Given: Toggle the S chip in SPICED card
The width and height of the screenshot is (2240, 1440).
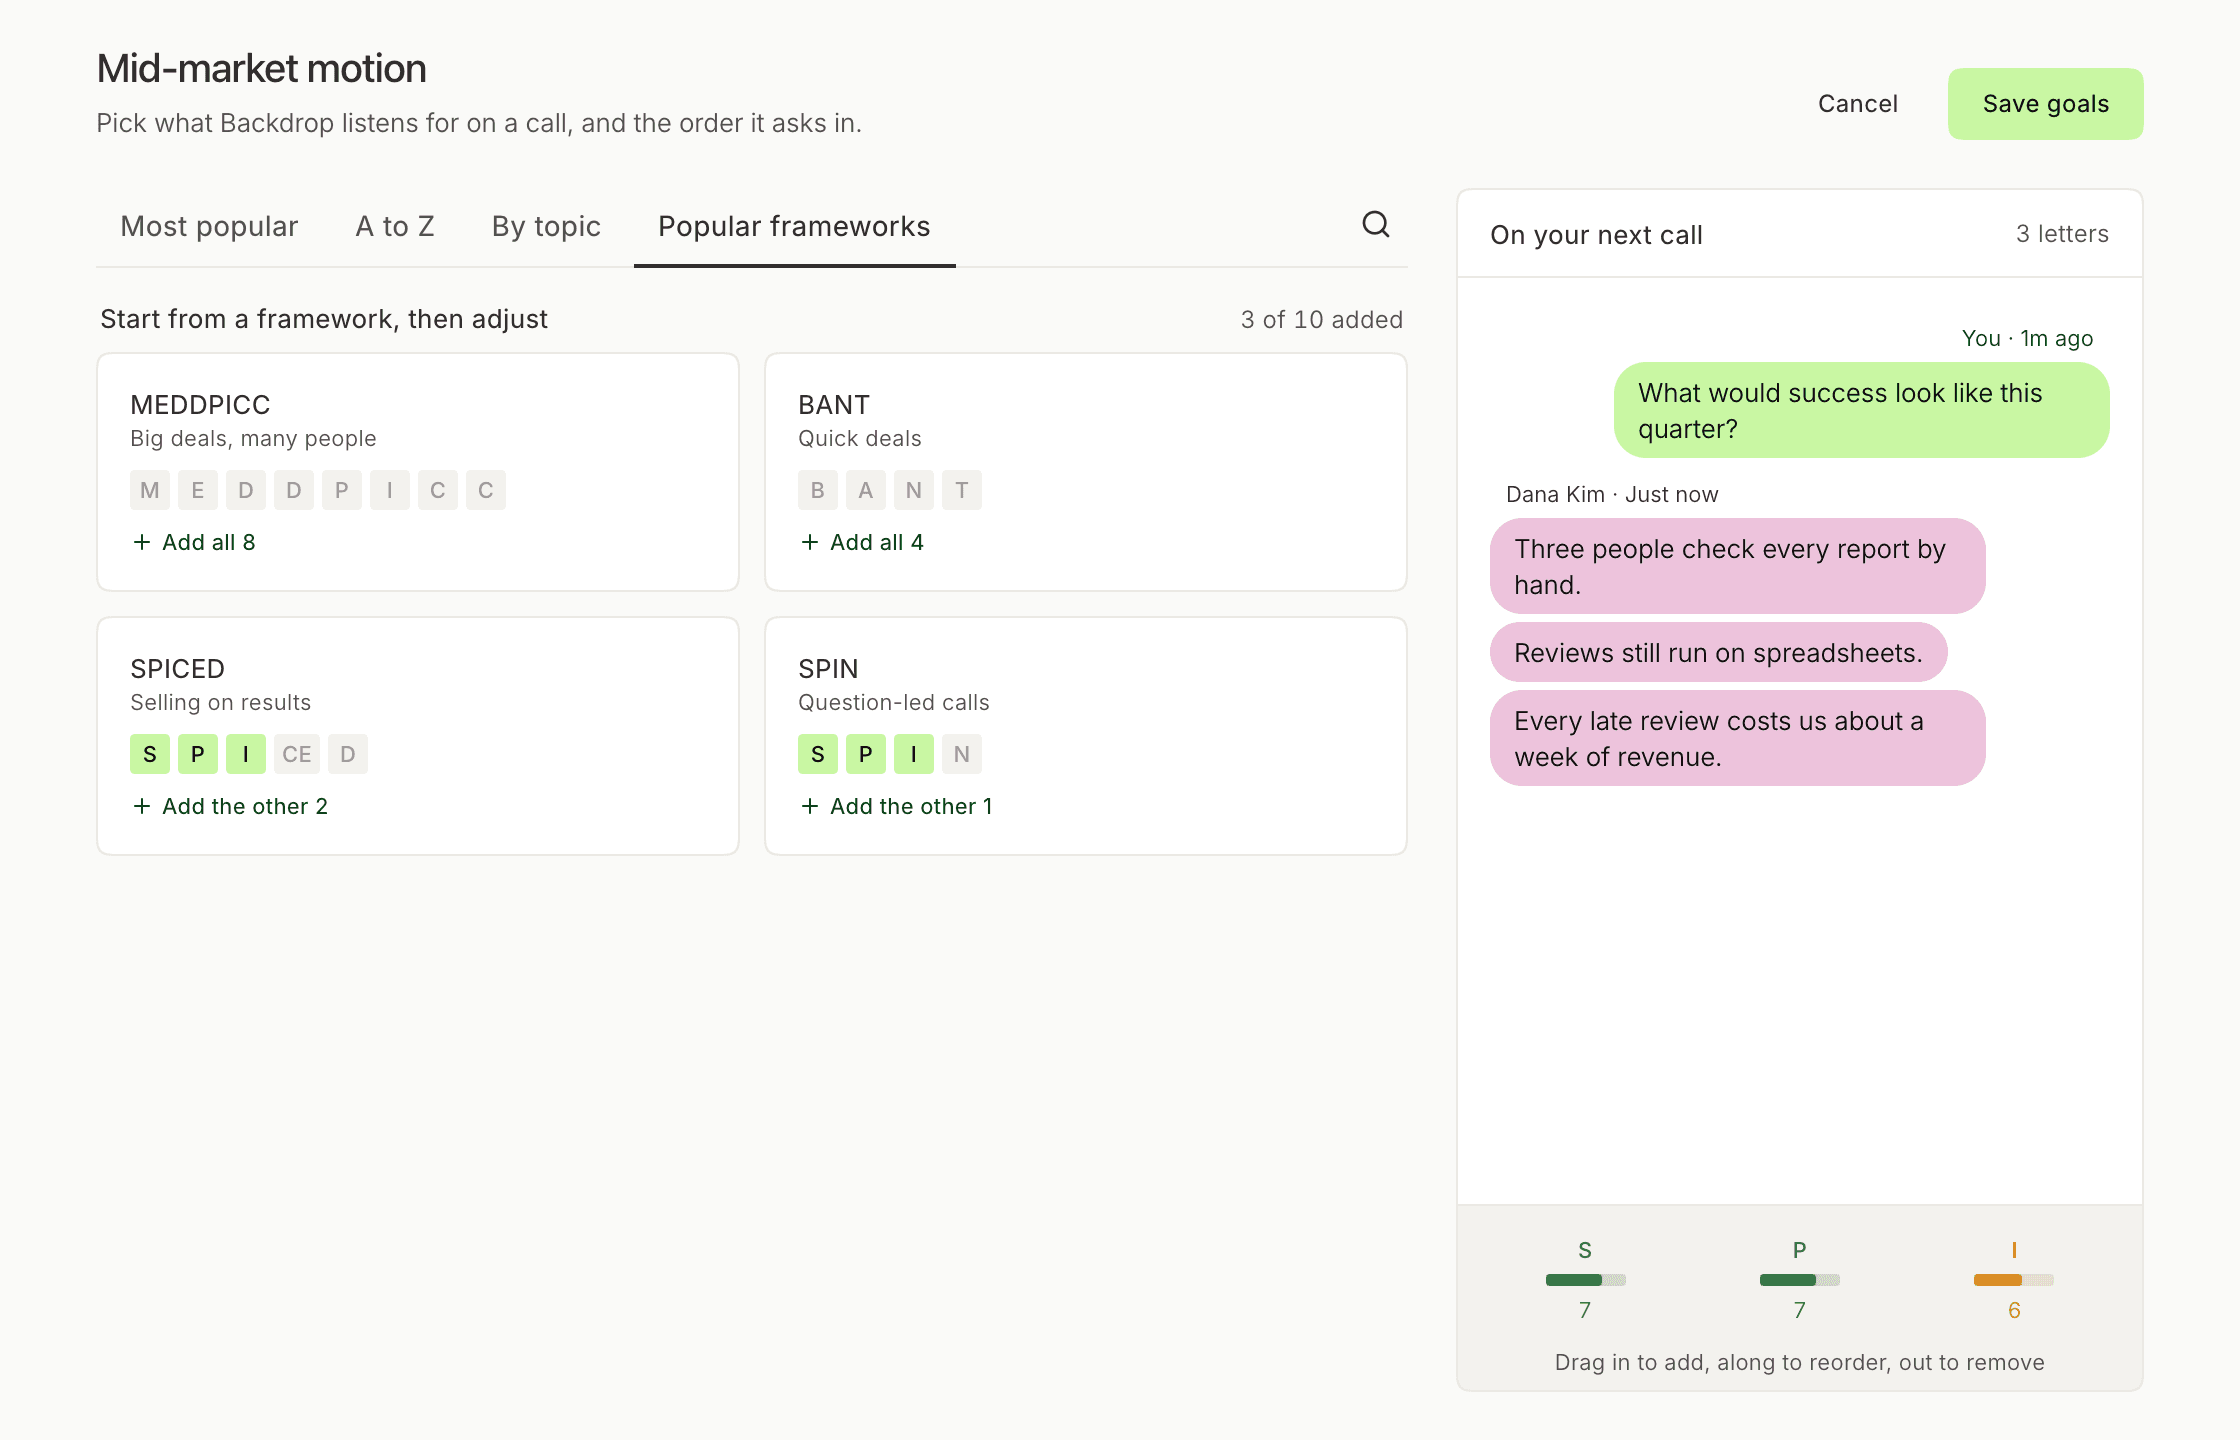Looking at the screenshot, I should coord(150,754).
